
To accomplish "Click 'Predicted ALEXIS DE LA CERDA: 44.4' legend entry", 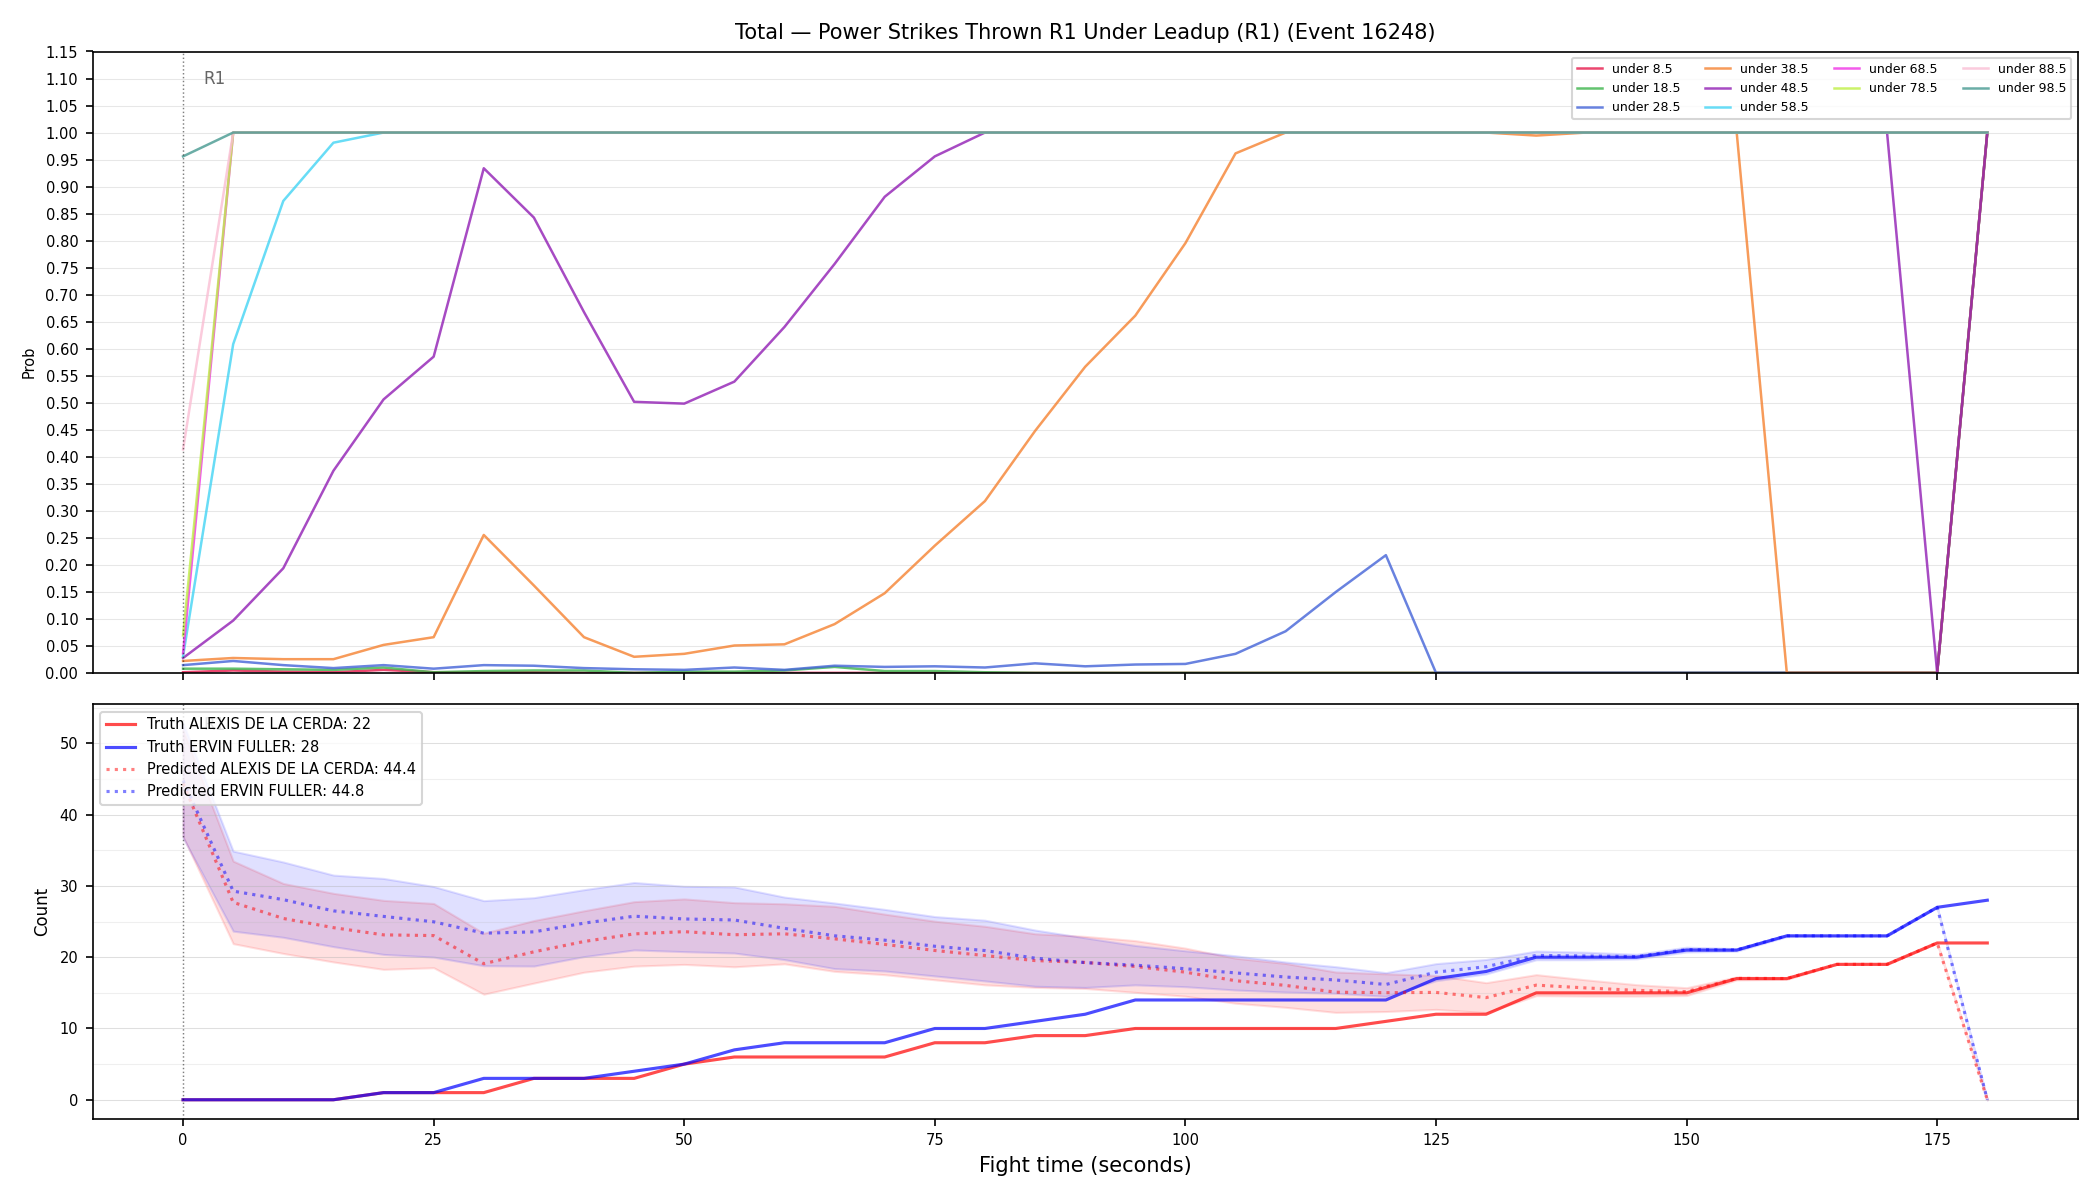I will [x=260, y=769].
